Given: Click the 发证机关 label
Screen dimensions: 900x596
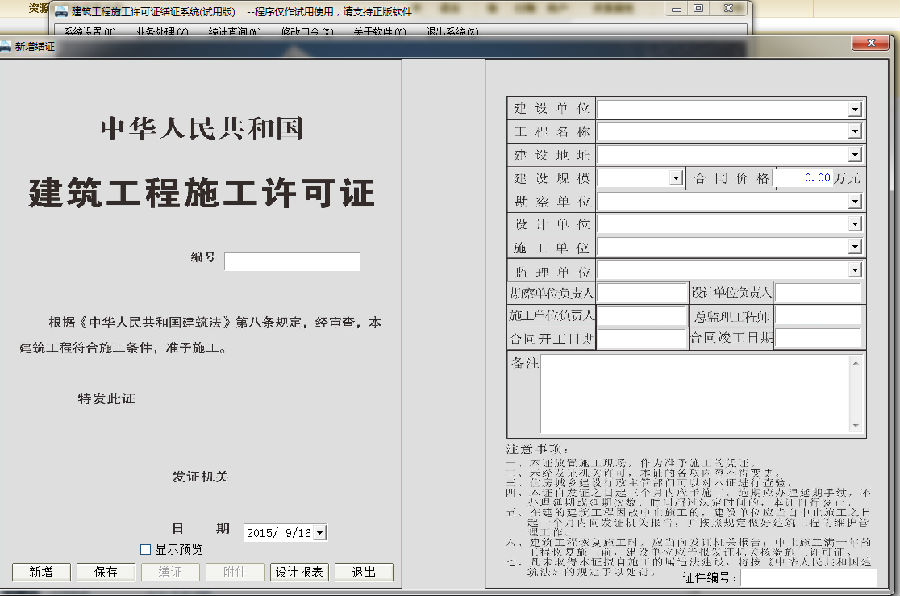Looking at the screenshot, I should tap(200, 477).
